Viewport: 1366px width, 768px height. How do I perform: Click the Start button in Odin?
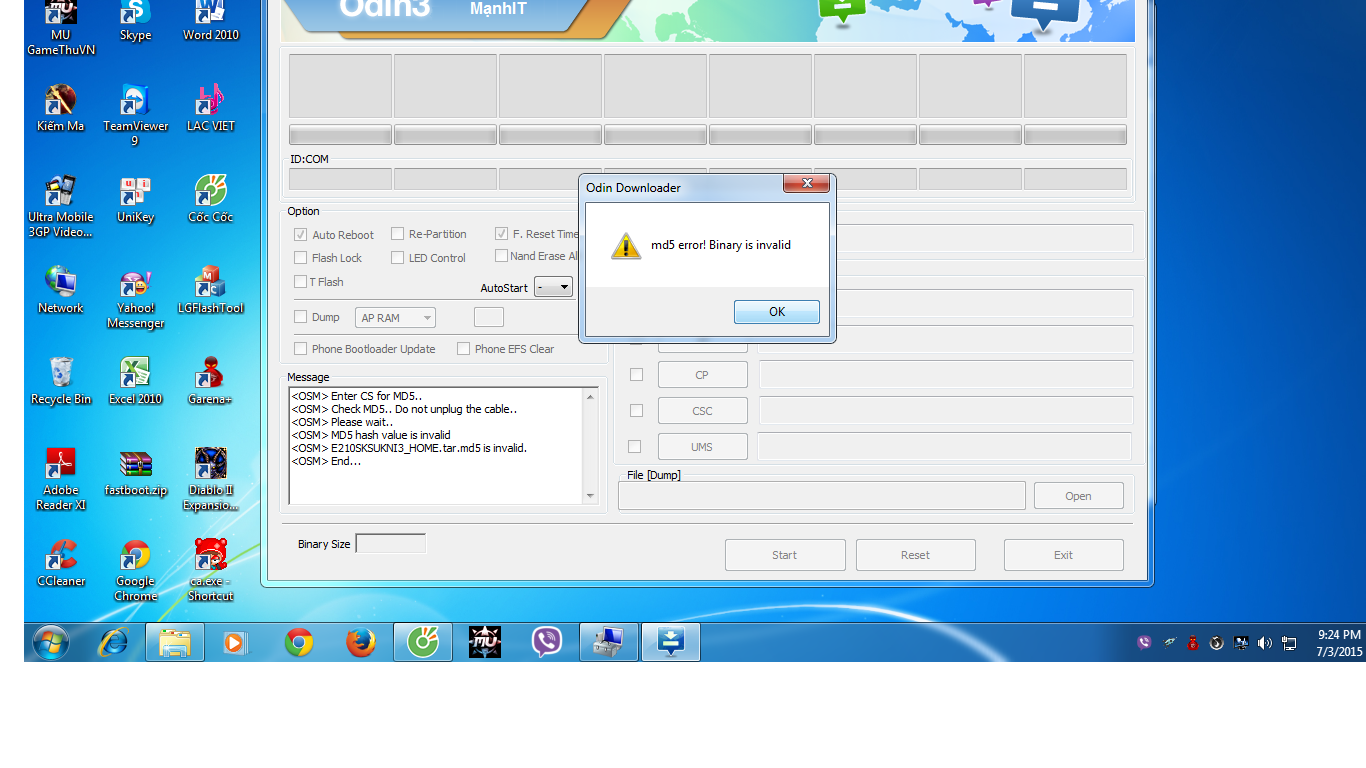coord(785,555)
